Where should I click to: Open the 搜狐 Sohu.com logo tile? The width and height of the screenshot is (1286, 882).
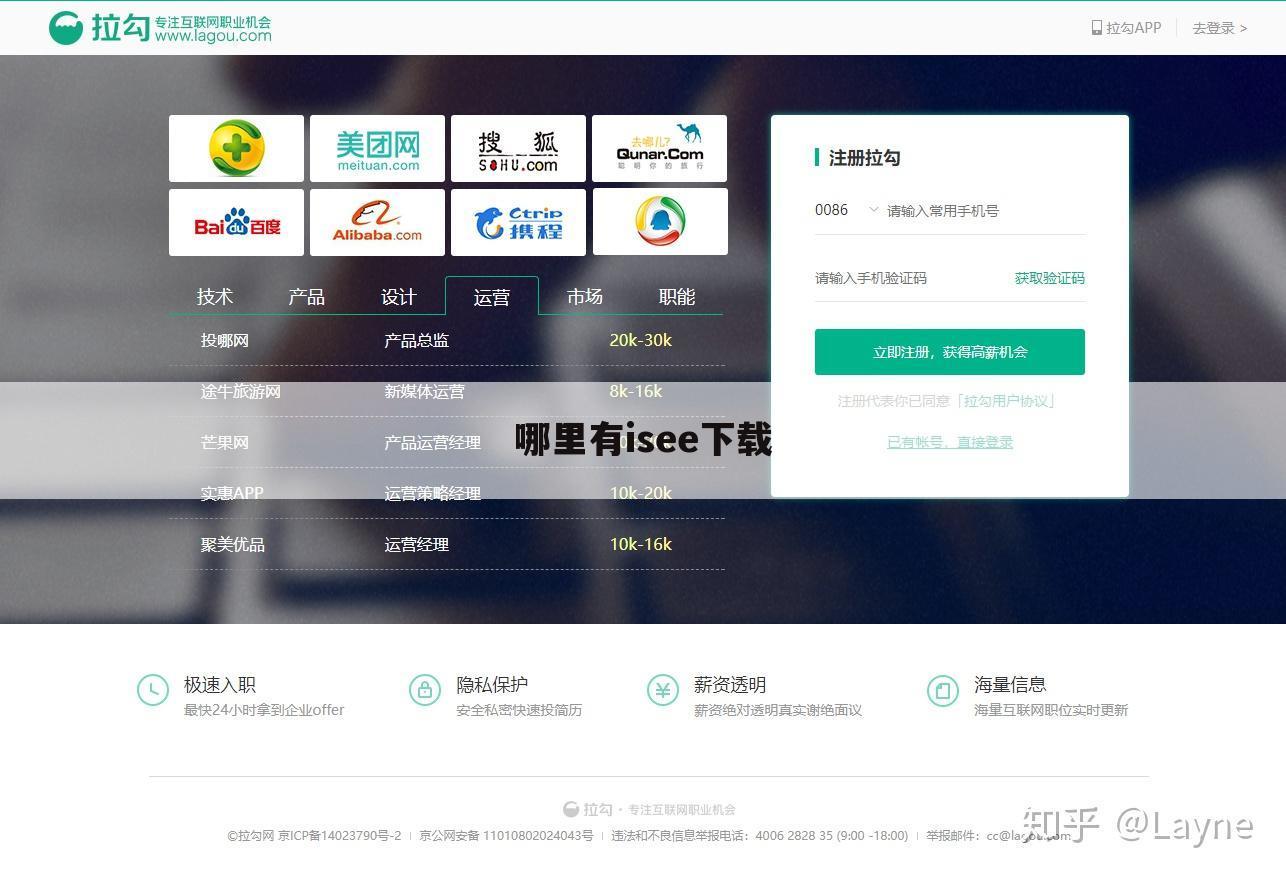coord(518,148)
